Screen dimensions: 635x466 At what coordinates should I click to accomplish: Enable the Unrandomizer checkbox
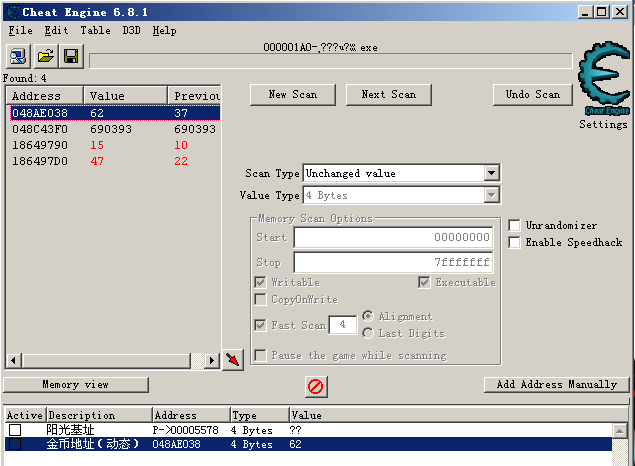click(x=514, y=225)
